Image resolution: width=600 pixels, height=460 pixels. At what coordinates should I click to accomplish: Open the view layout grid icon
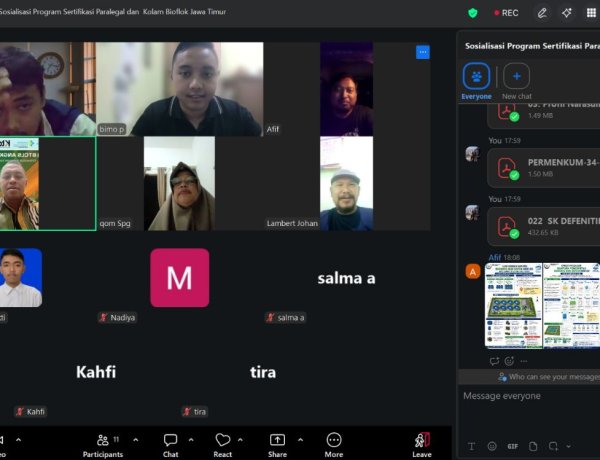pyautogui.click(x=592, y=13)
